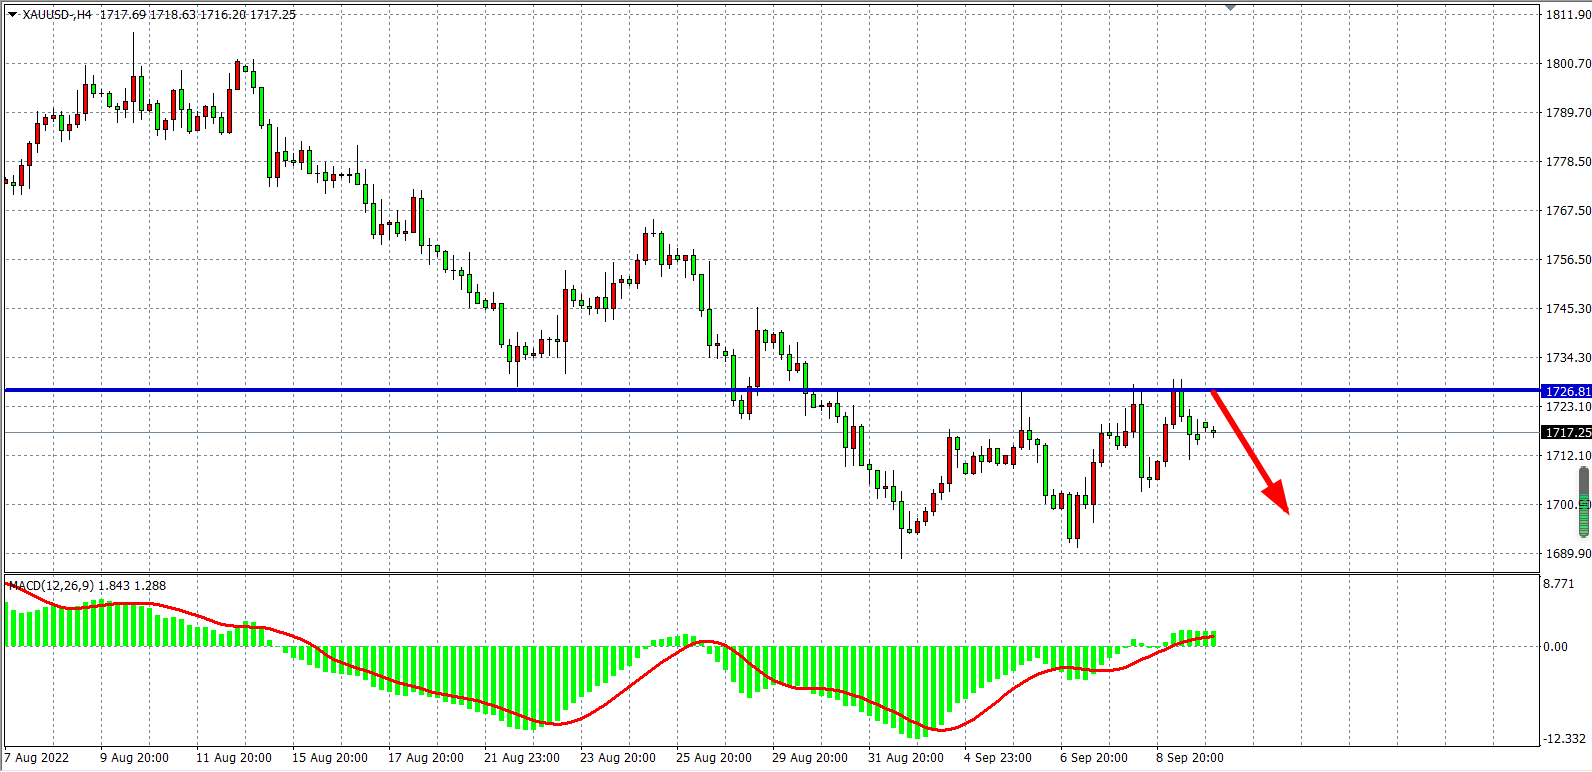Viewport: 1592px width, 772px height.
Task: Click the gray chart shift marker triangle
Action: coord(1230,7)
